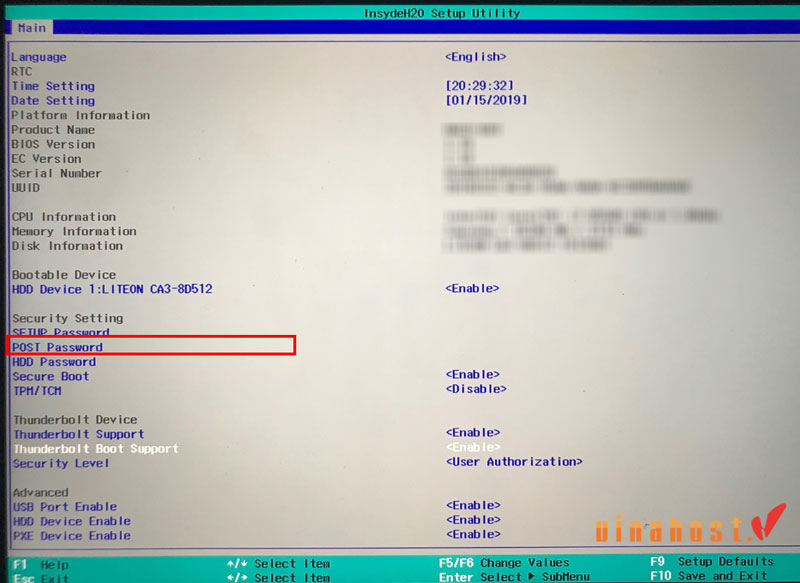This screenshot has width=800, height=583.
Task: Click the Platform Information heading
Action: click(81, 116)
